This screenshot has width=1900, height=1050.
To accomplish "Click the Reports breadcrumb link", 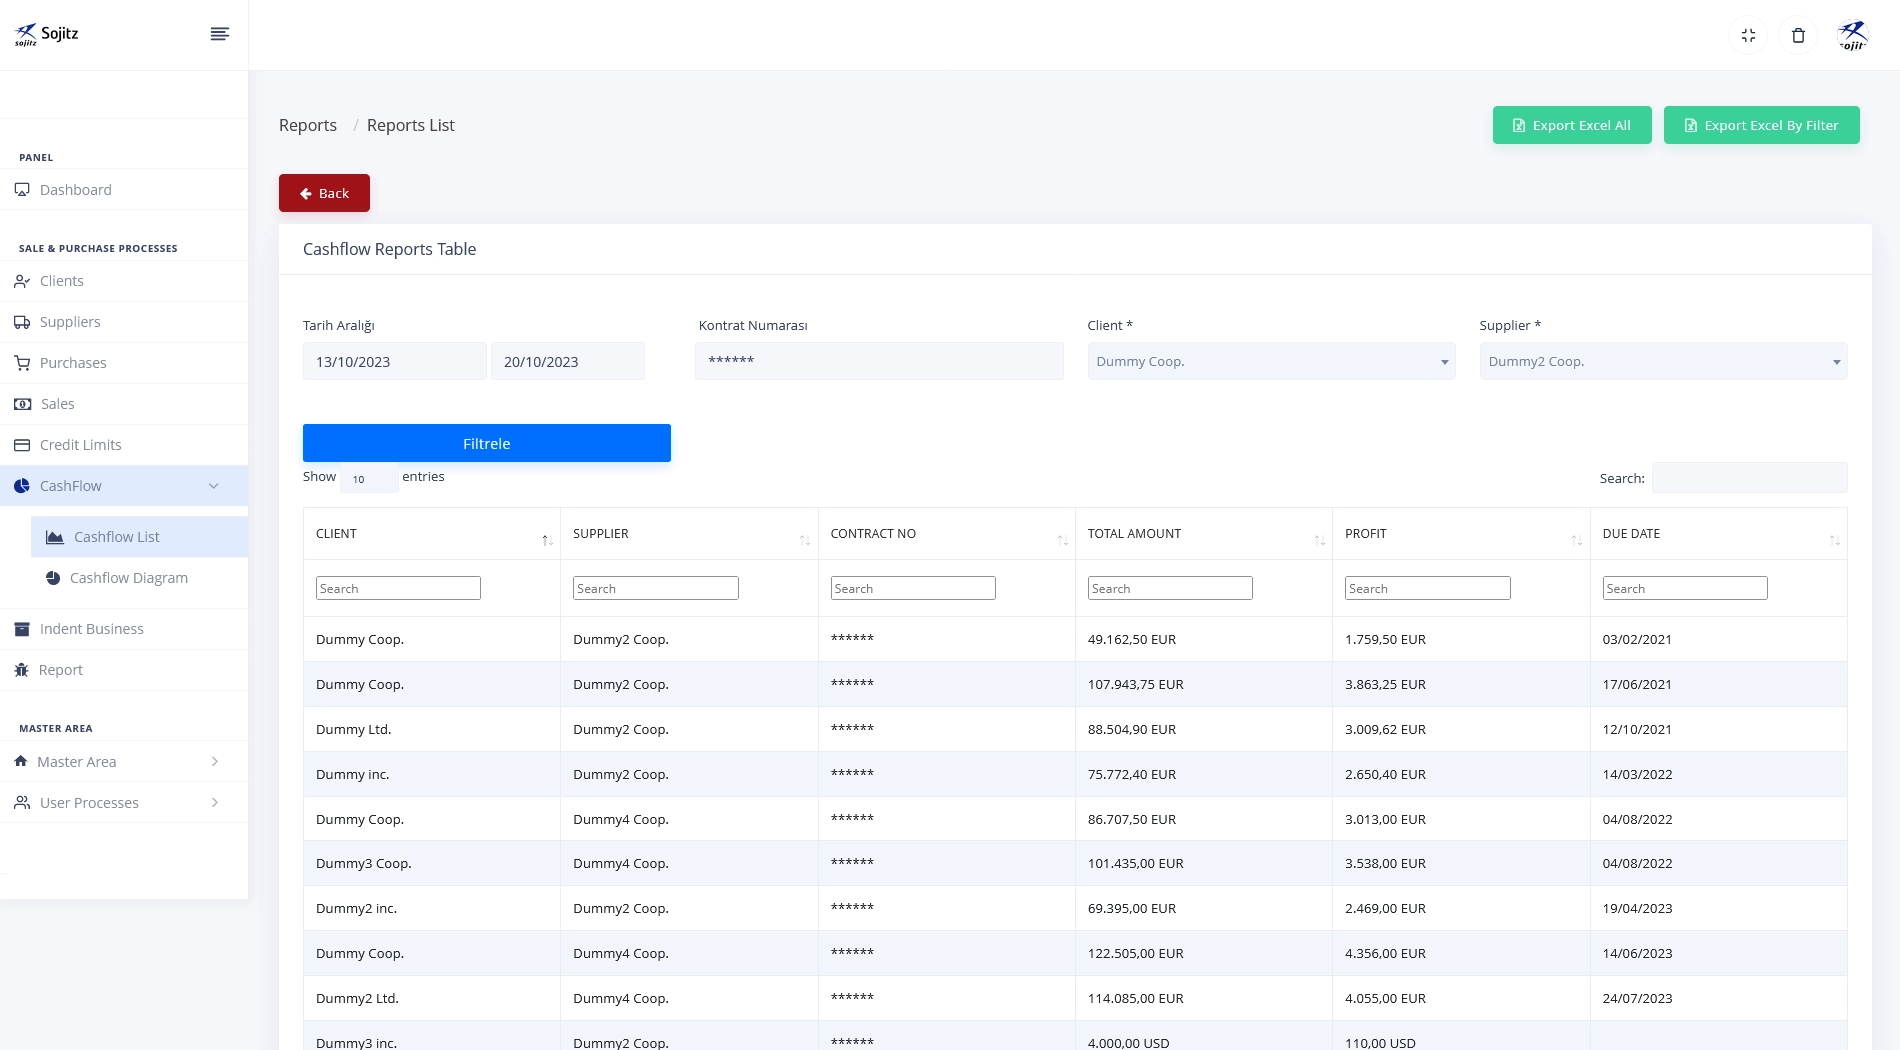I will pyautogui.click(x=308, y=125).
